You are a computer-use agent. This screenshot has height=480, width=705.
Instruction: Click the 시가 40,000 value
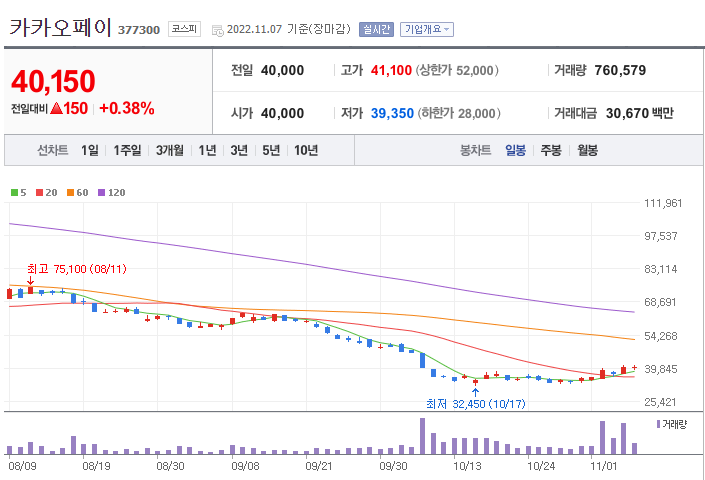tap(282, 113)
